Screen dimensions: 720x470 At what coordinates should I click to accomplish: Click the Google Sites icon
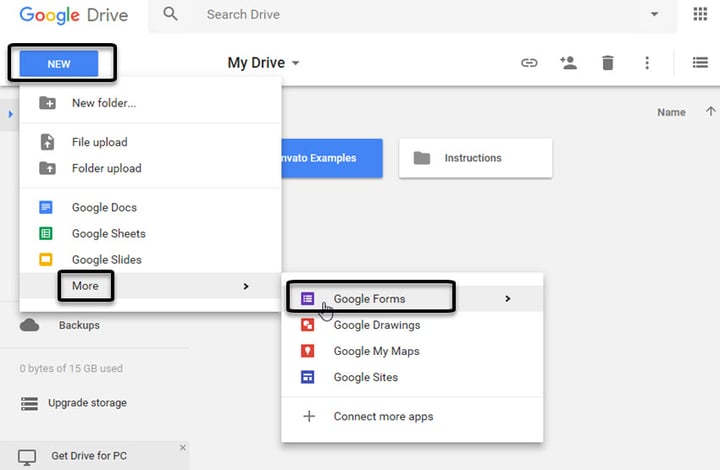click(x=308, y=377)
